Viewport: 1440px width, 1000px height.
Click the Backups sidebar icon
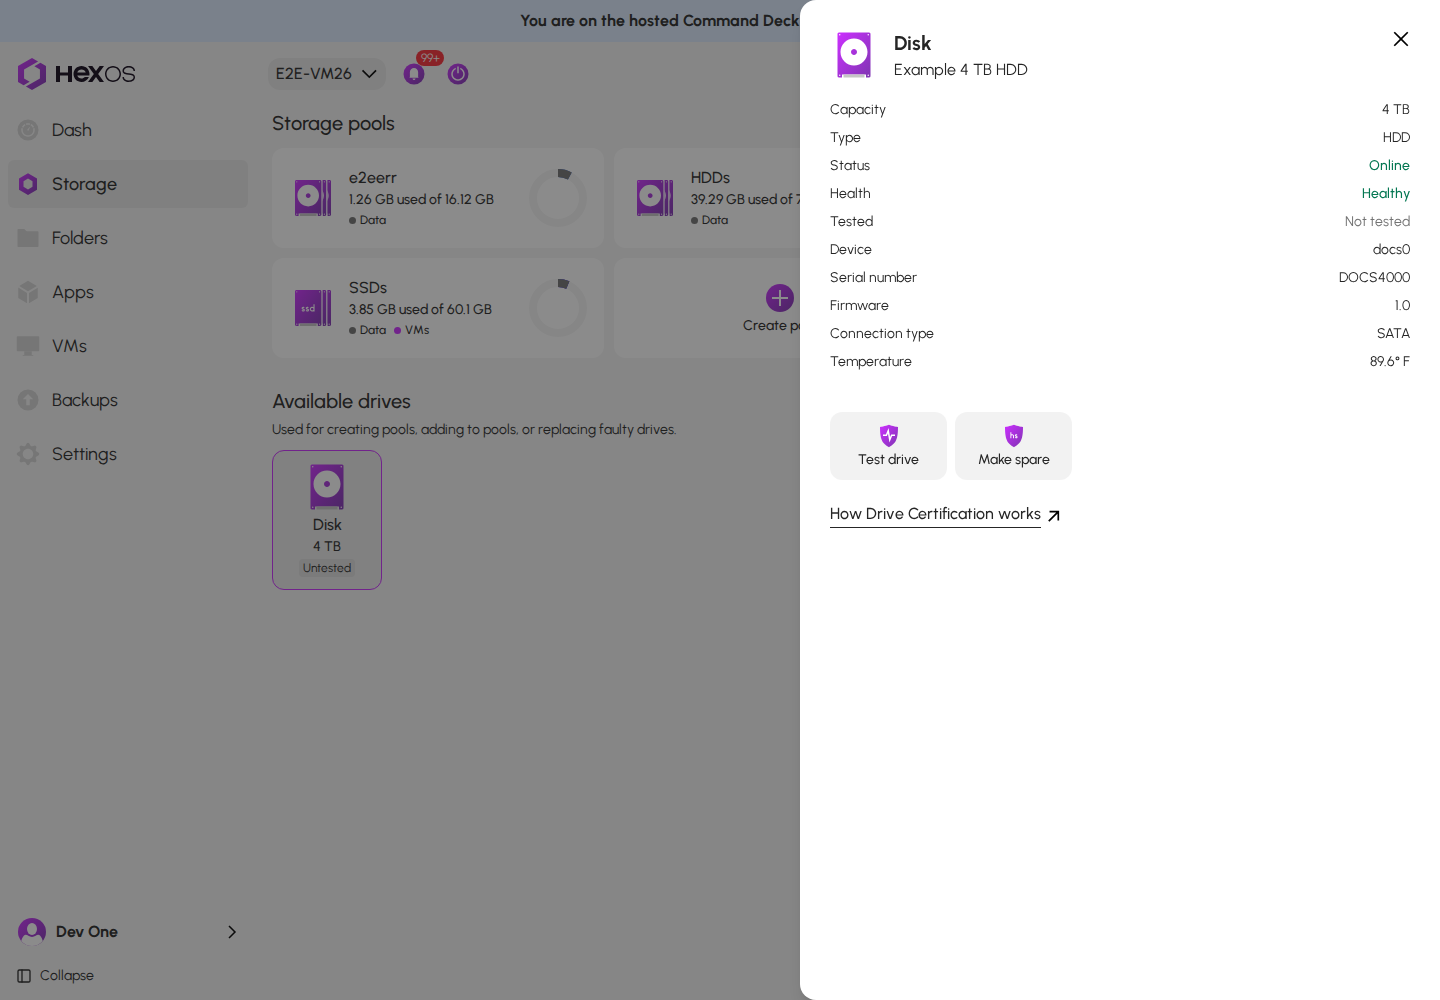[28, 400]
